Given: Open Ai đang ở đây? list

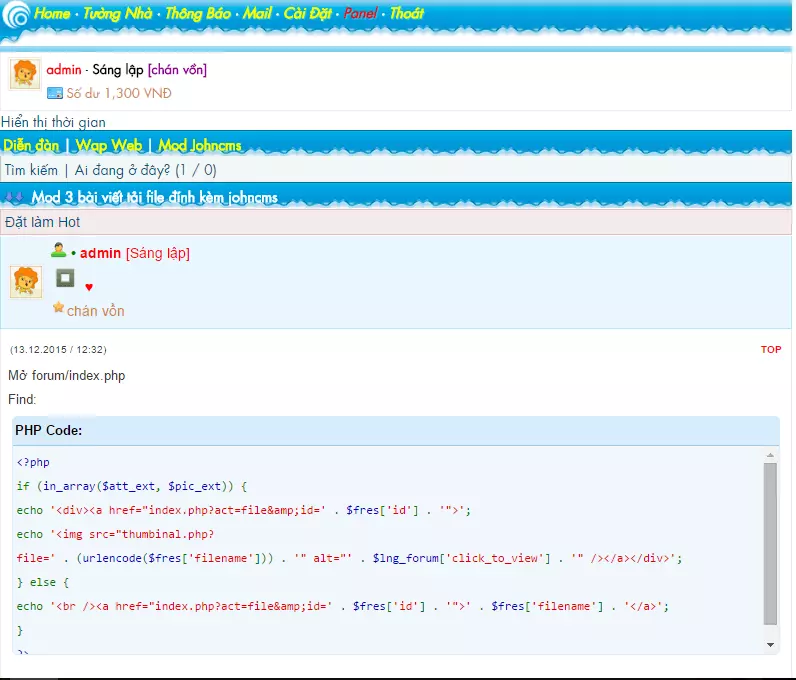Looking at the screenshot, I should [x=145, y=170].
